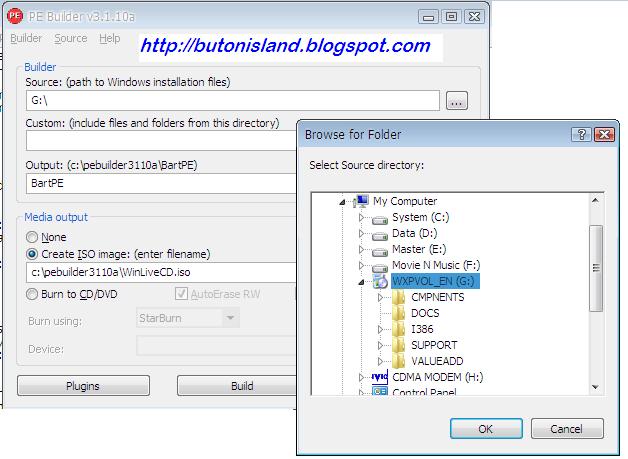Click the Source path browse (...) button
The height and width of the screenshot is (459, 628).
point(457,101)
